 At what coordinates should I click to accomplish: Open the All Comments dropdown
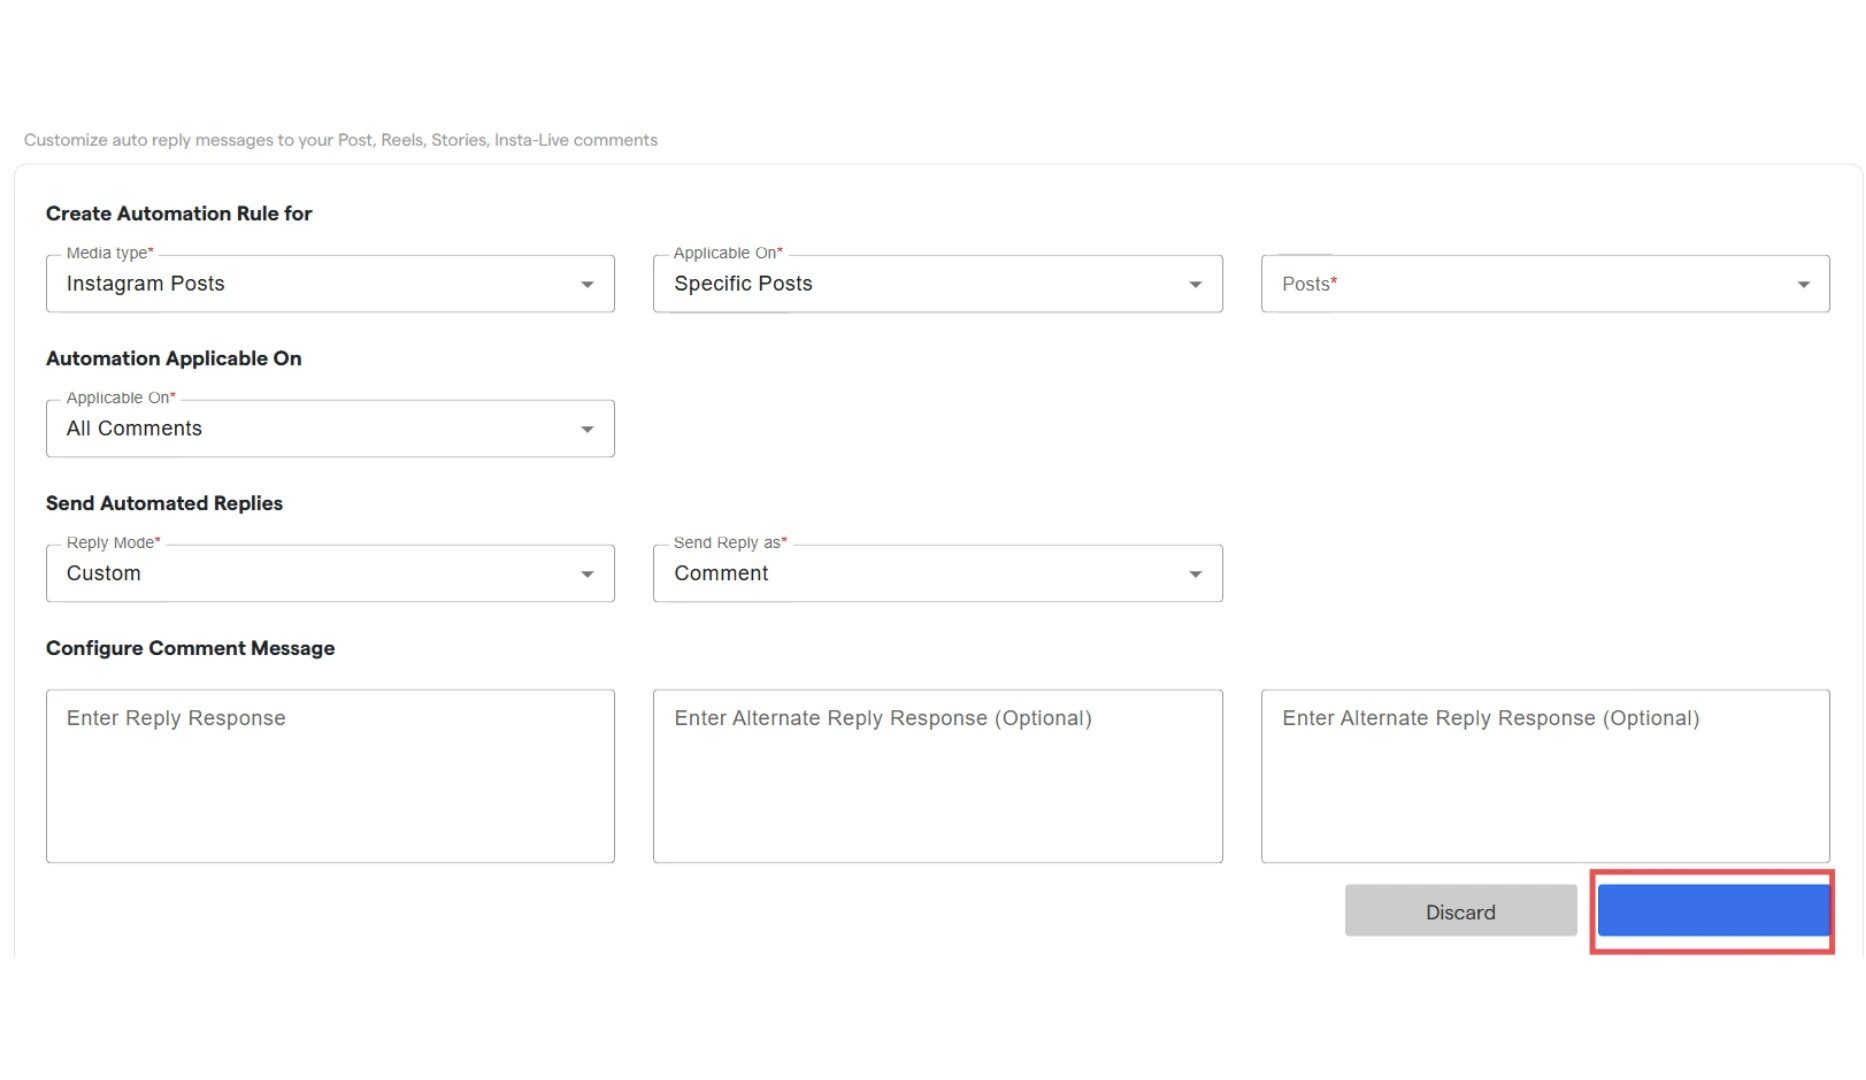(x=330, y=429)
